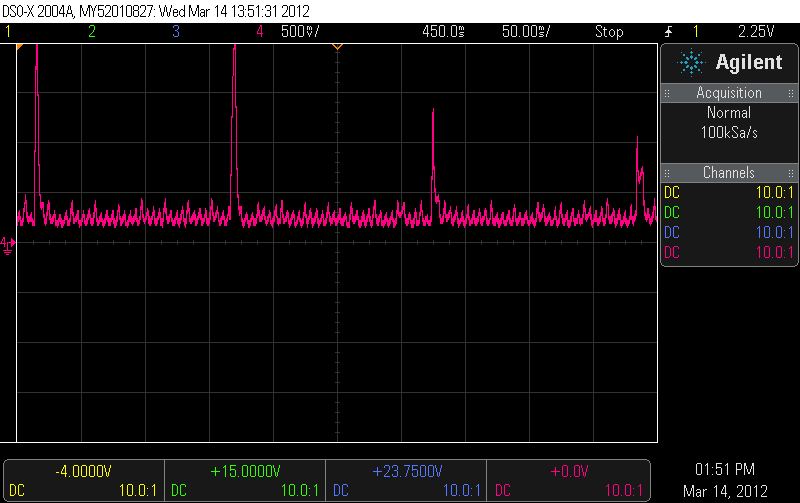Click the right grip dots on Channels header
This screenshot has width=800, height=503.
click(x=791, y=173)
